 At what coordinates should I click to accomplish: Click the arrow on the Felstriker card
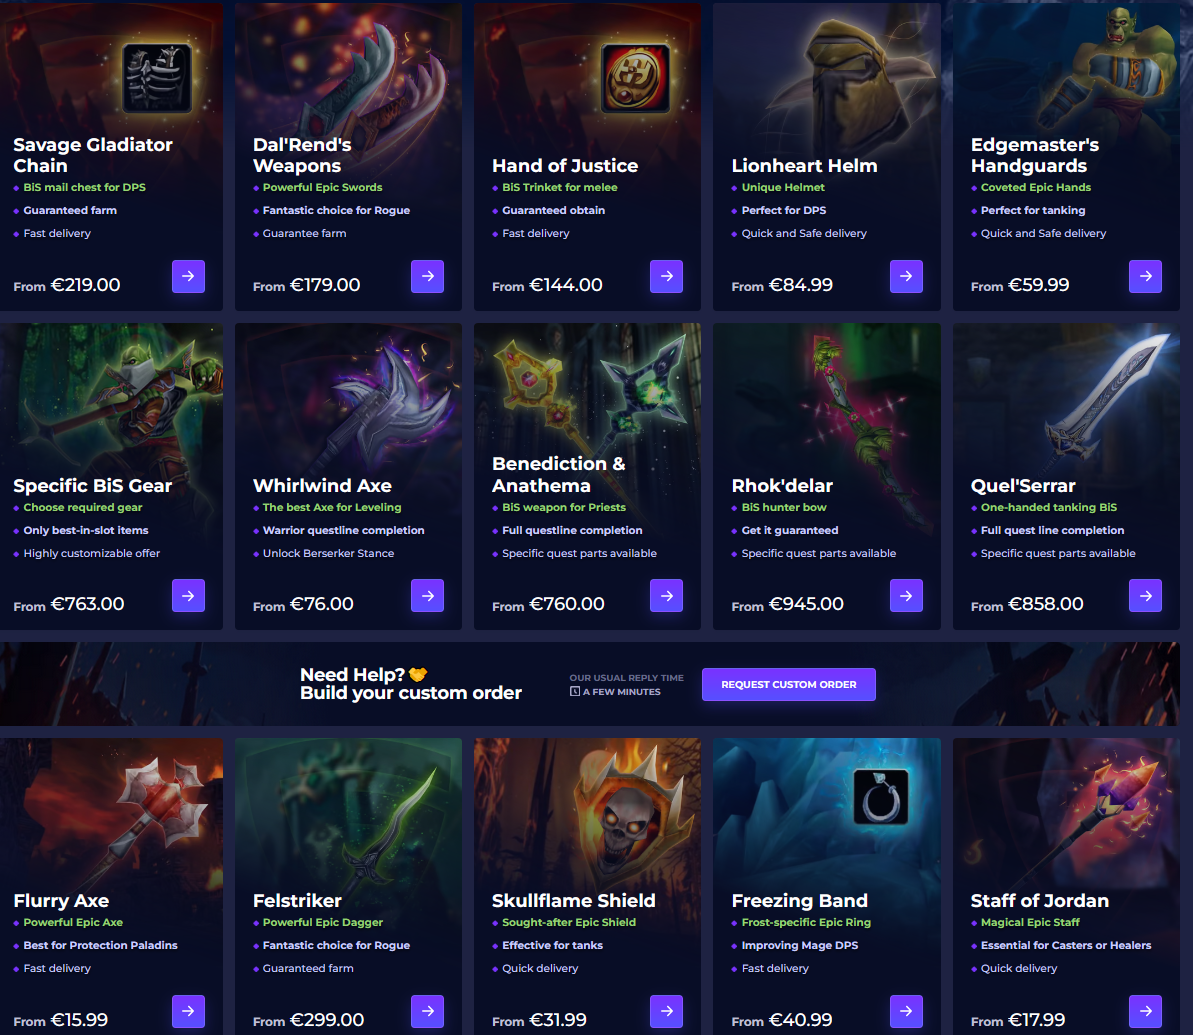(428, 1011)
